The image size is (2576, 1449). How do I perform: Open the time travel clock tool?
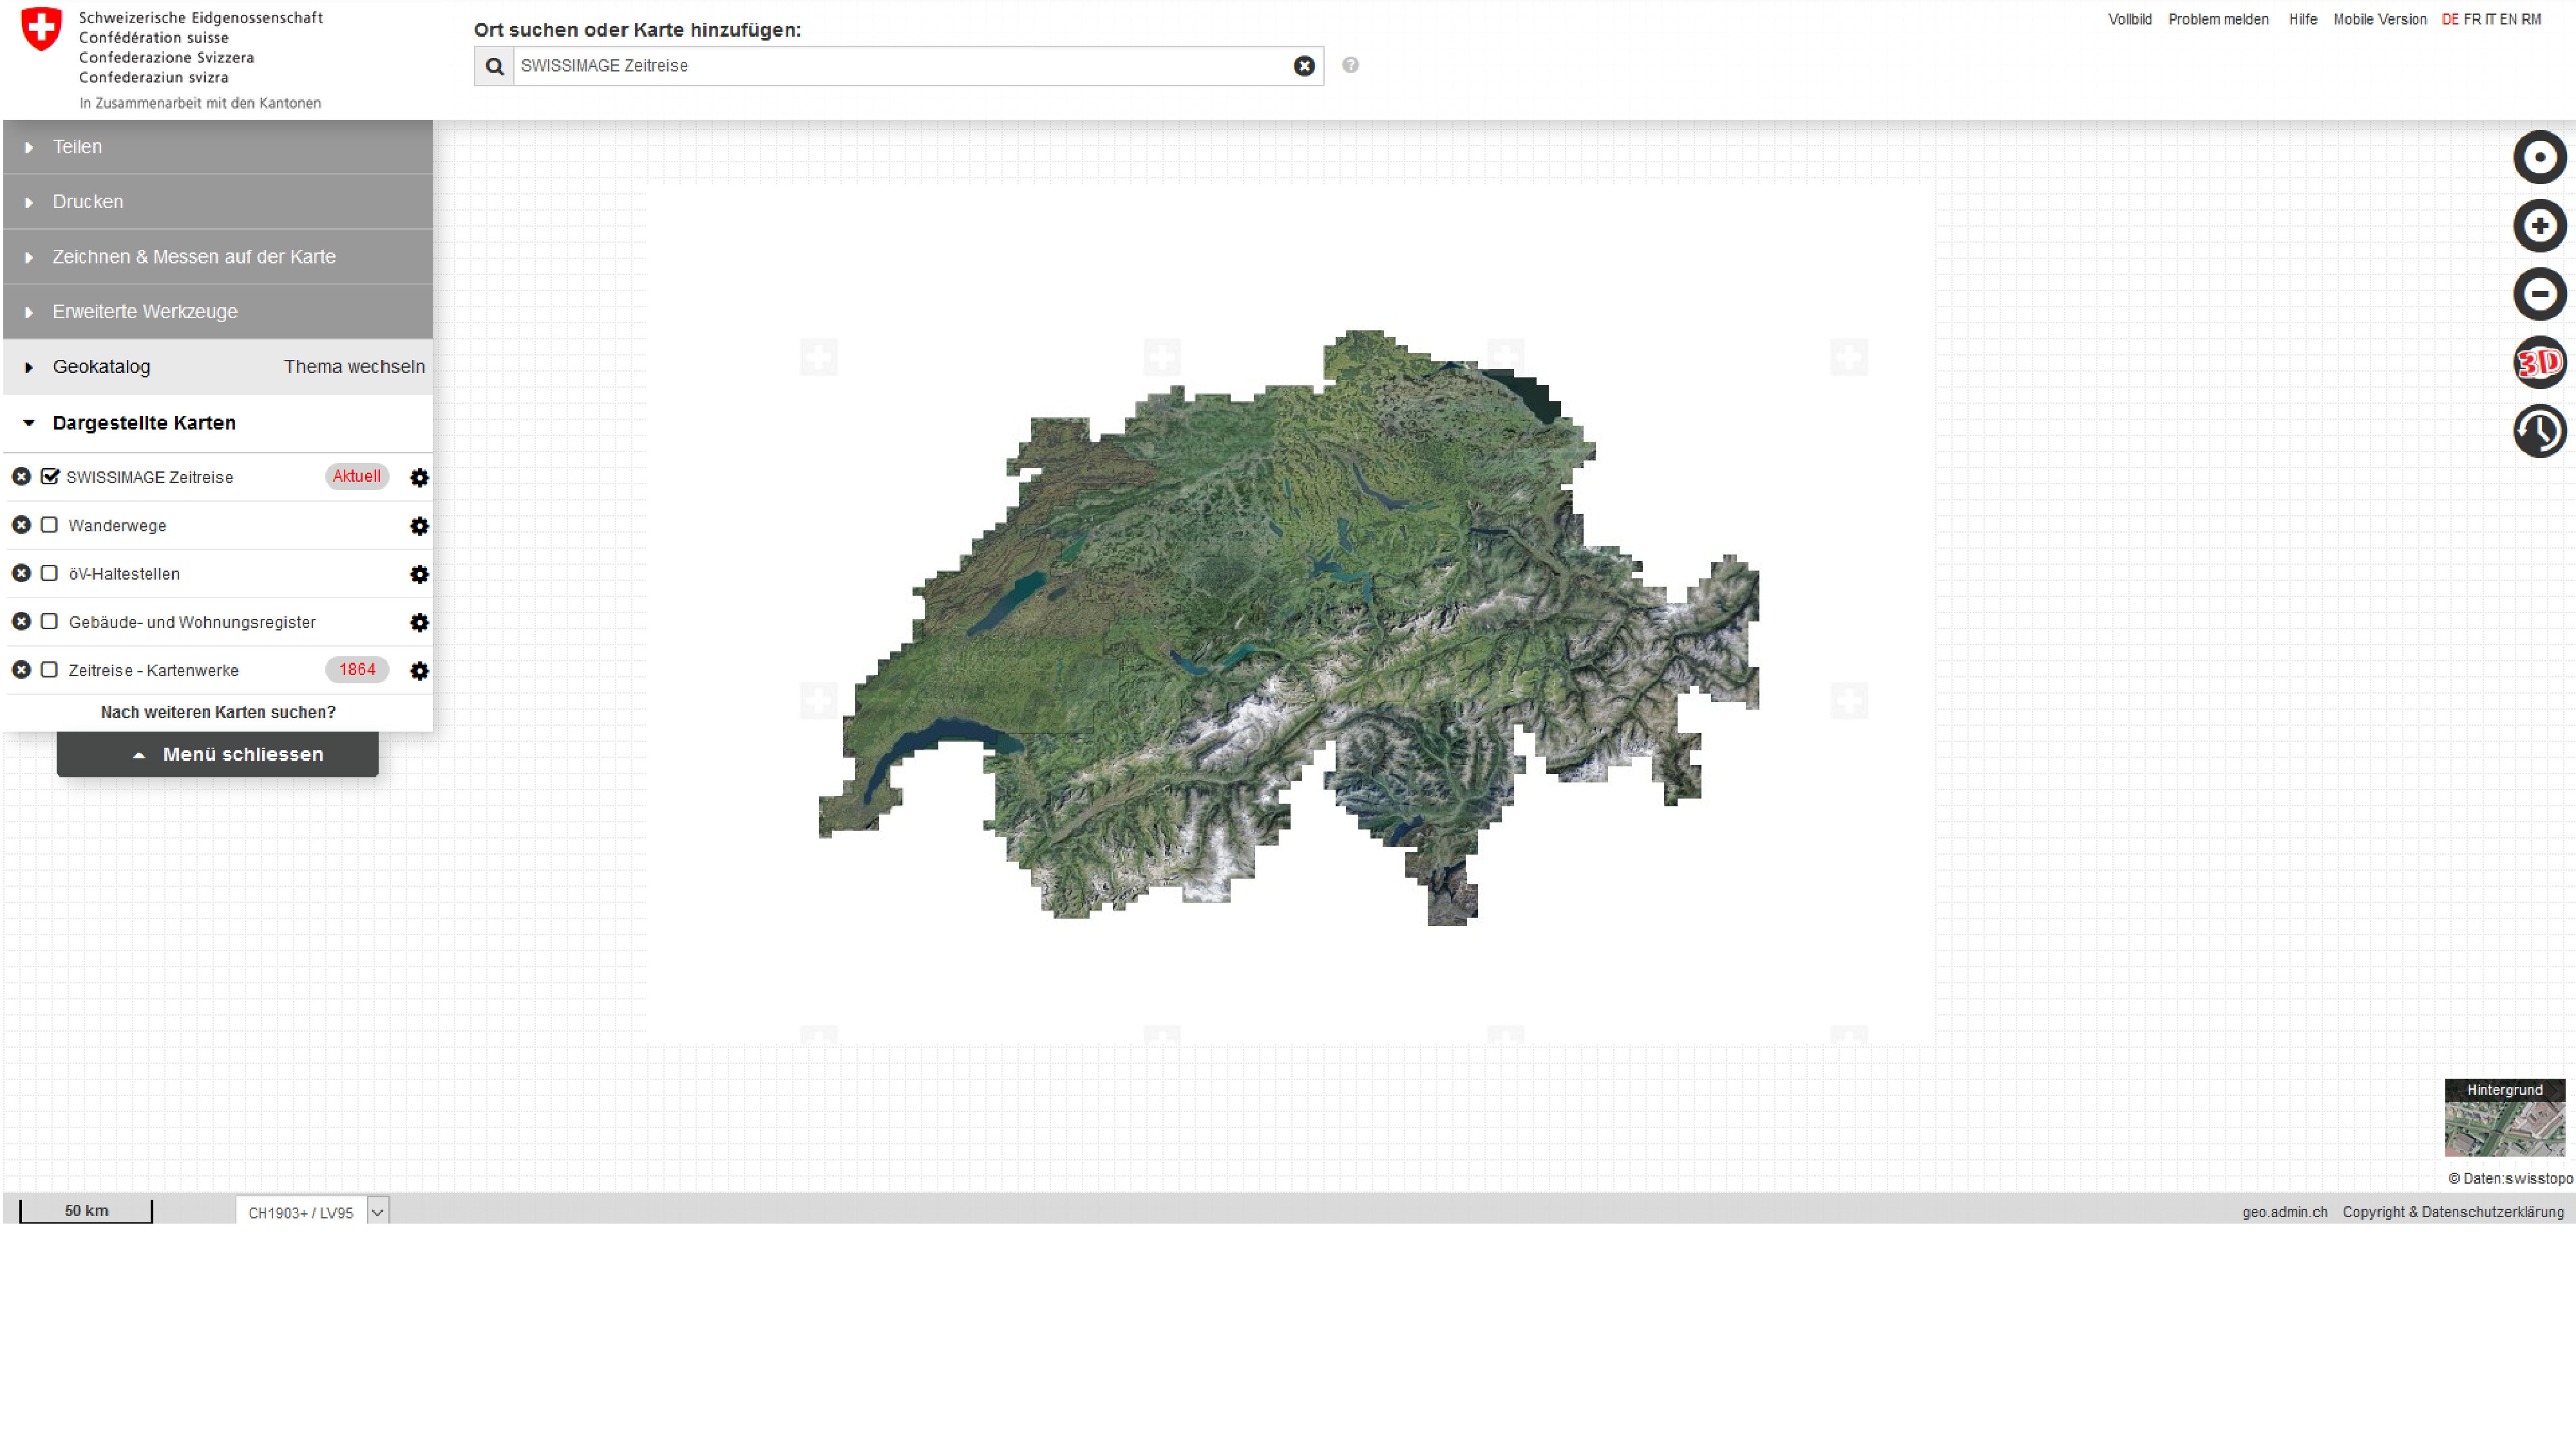2539,431
